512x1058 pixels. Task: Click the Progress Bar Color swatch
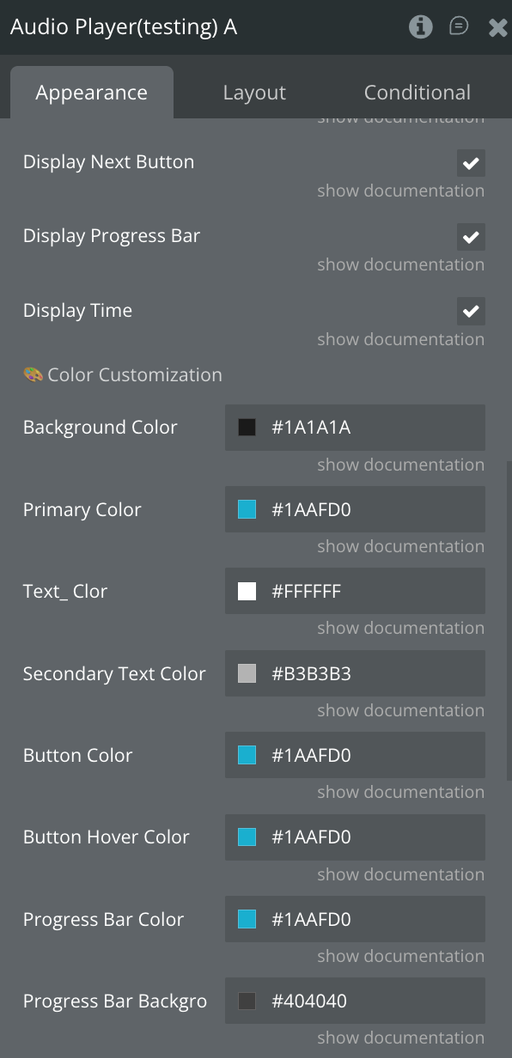(247, 919)
